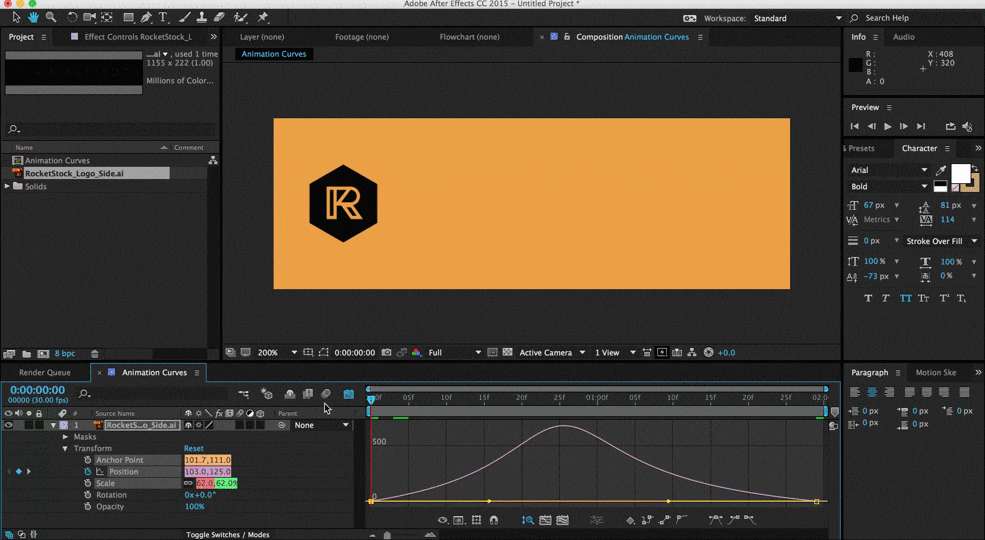Click the graph snap magnet icon
985x540 pixels.
coord(494,520)
